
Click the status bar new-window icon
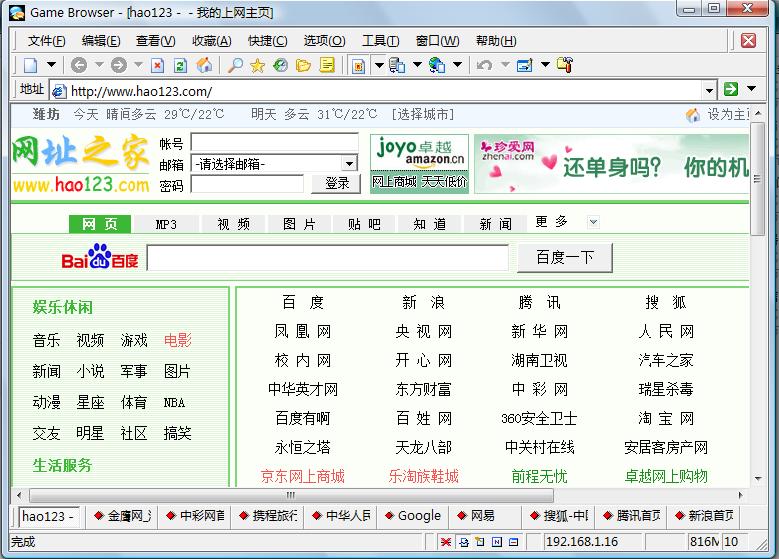[480, 542]
